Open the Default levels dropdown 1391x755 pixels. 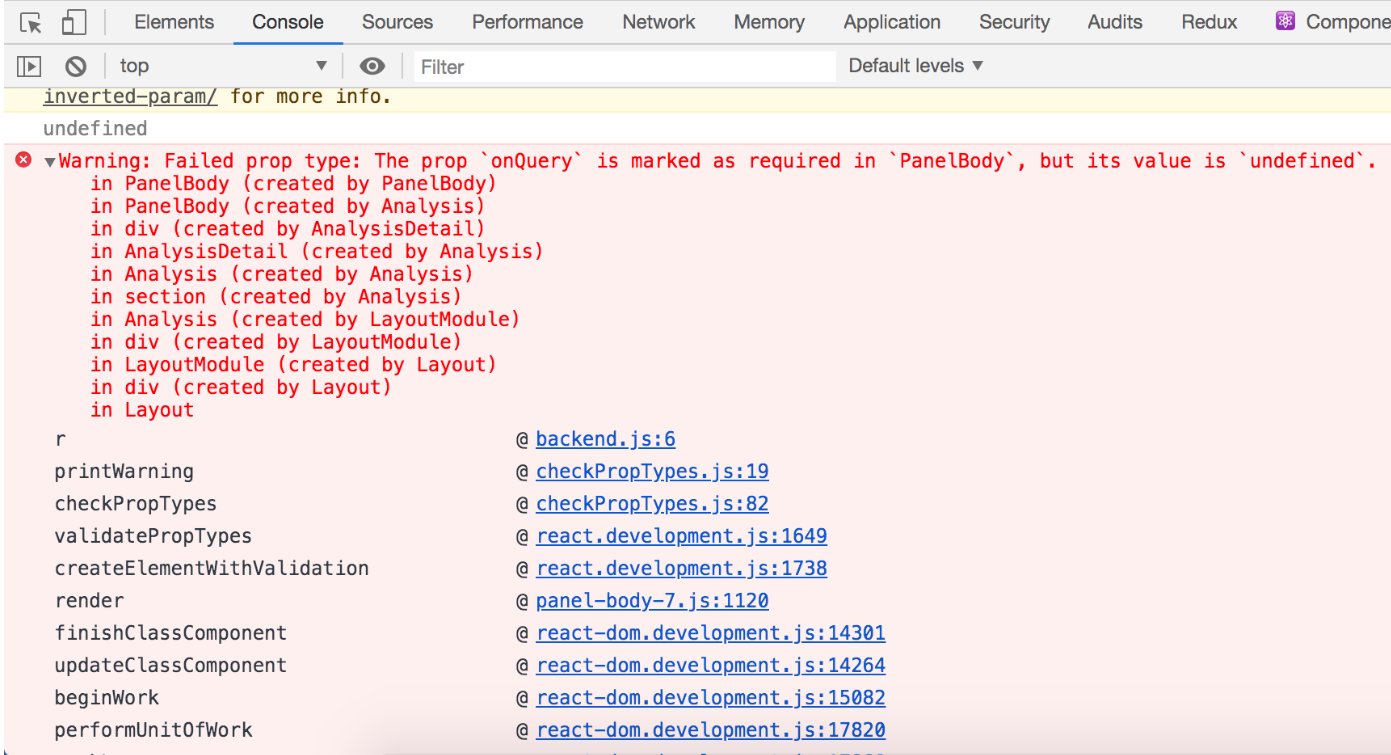tap(916, 66)
